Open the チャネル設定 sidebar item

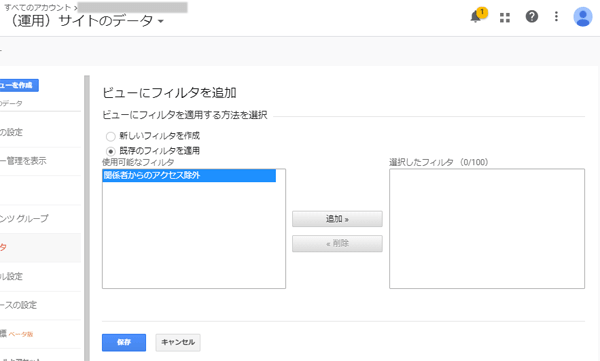click(11, 276)
